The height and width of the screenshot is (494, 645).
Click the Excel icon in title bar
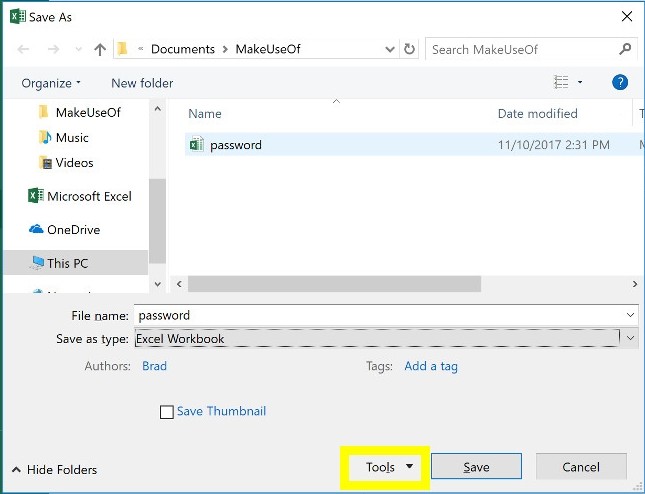click(18, 17)
